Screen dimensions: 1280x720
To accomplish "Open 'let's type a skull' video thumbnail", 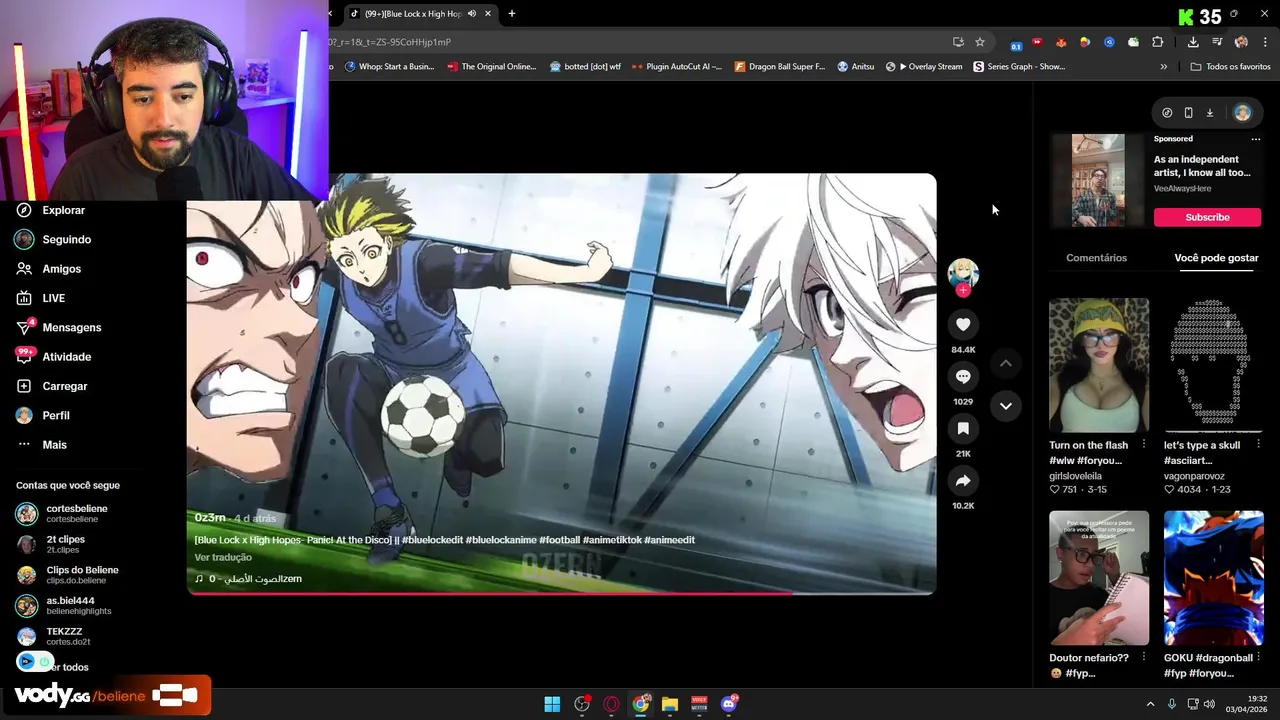I will pyautogui.click(x=1213, y=365).
